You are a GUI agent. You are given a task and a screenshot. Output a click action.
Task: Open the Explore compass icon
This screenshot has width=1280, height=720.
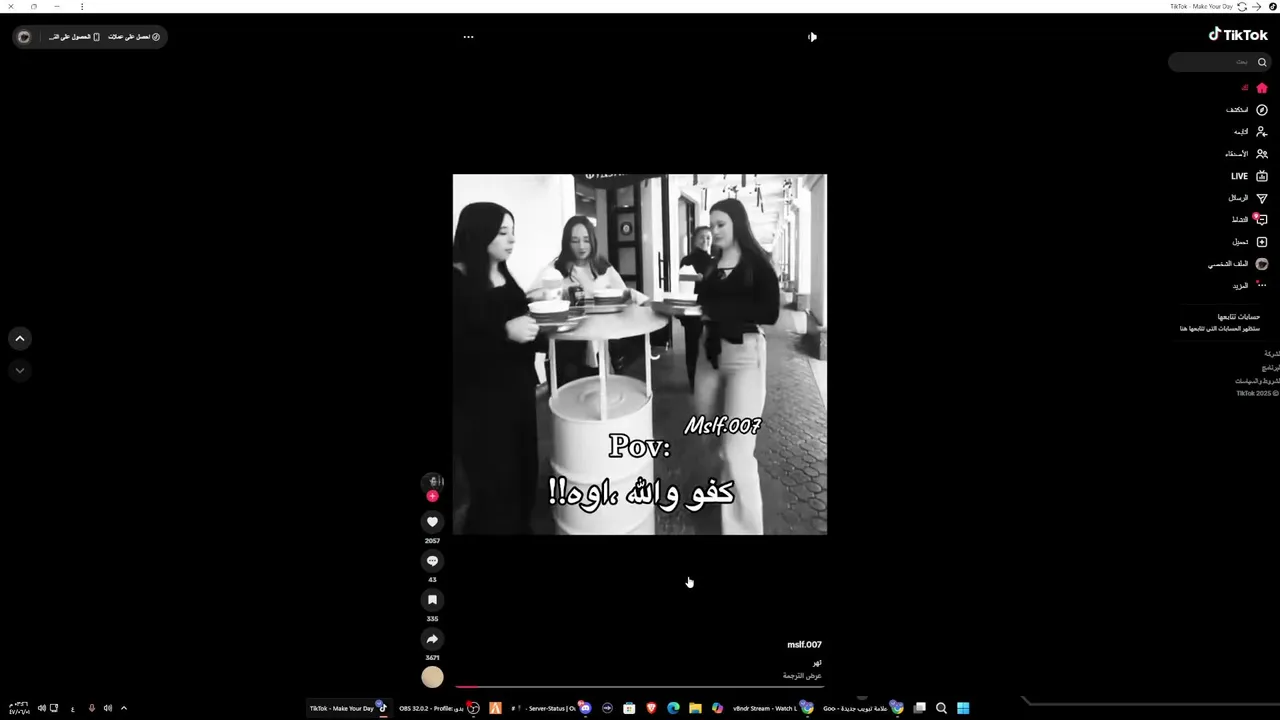click(1262, 110)
